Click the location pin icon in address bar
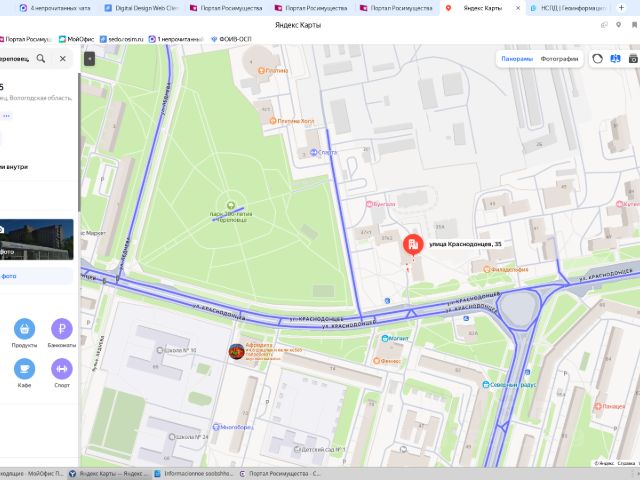 619,25
